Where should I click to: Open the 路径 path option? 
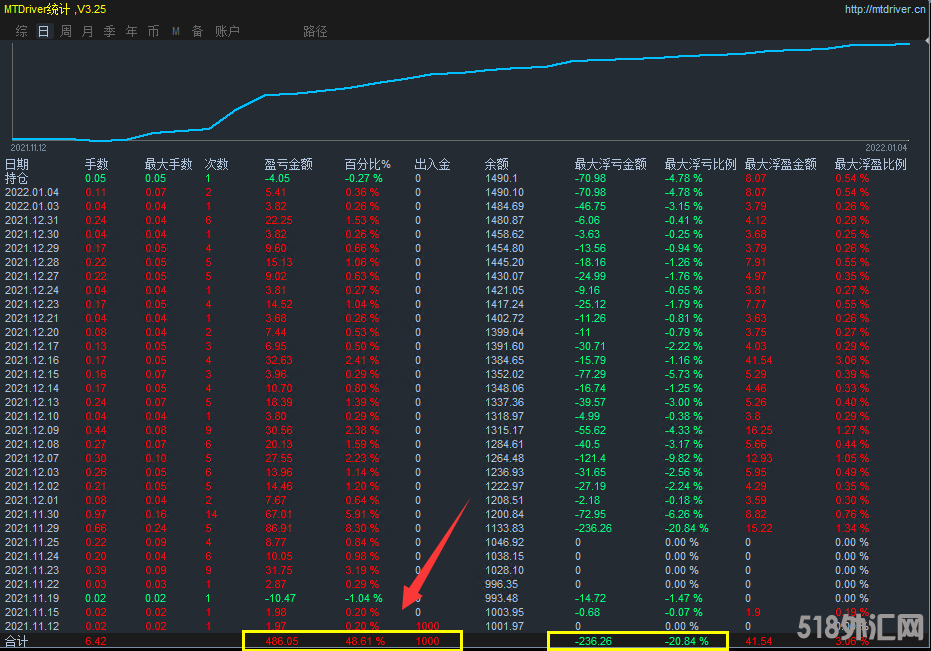click(x=315, y=31)
